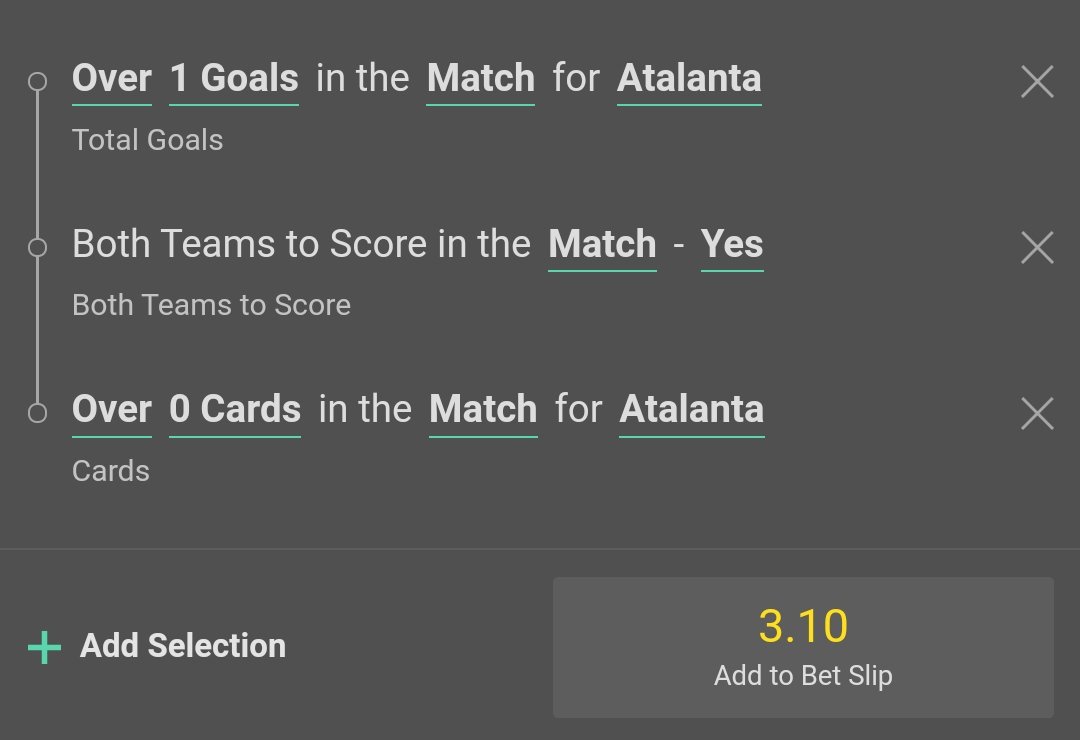Click the green plus icon
Viewport: 1080px width, 740px height.
(44, 647)
